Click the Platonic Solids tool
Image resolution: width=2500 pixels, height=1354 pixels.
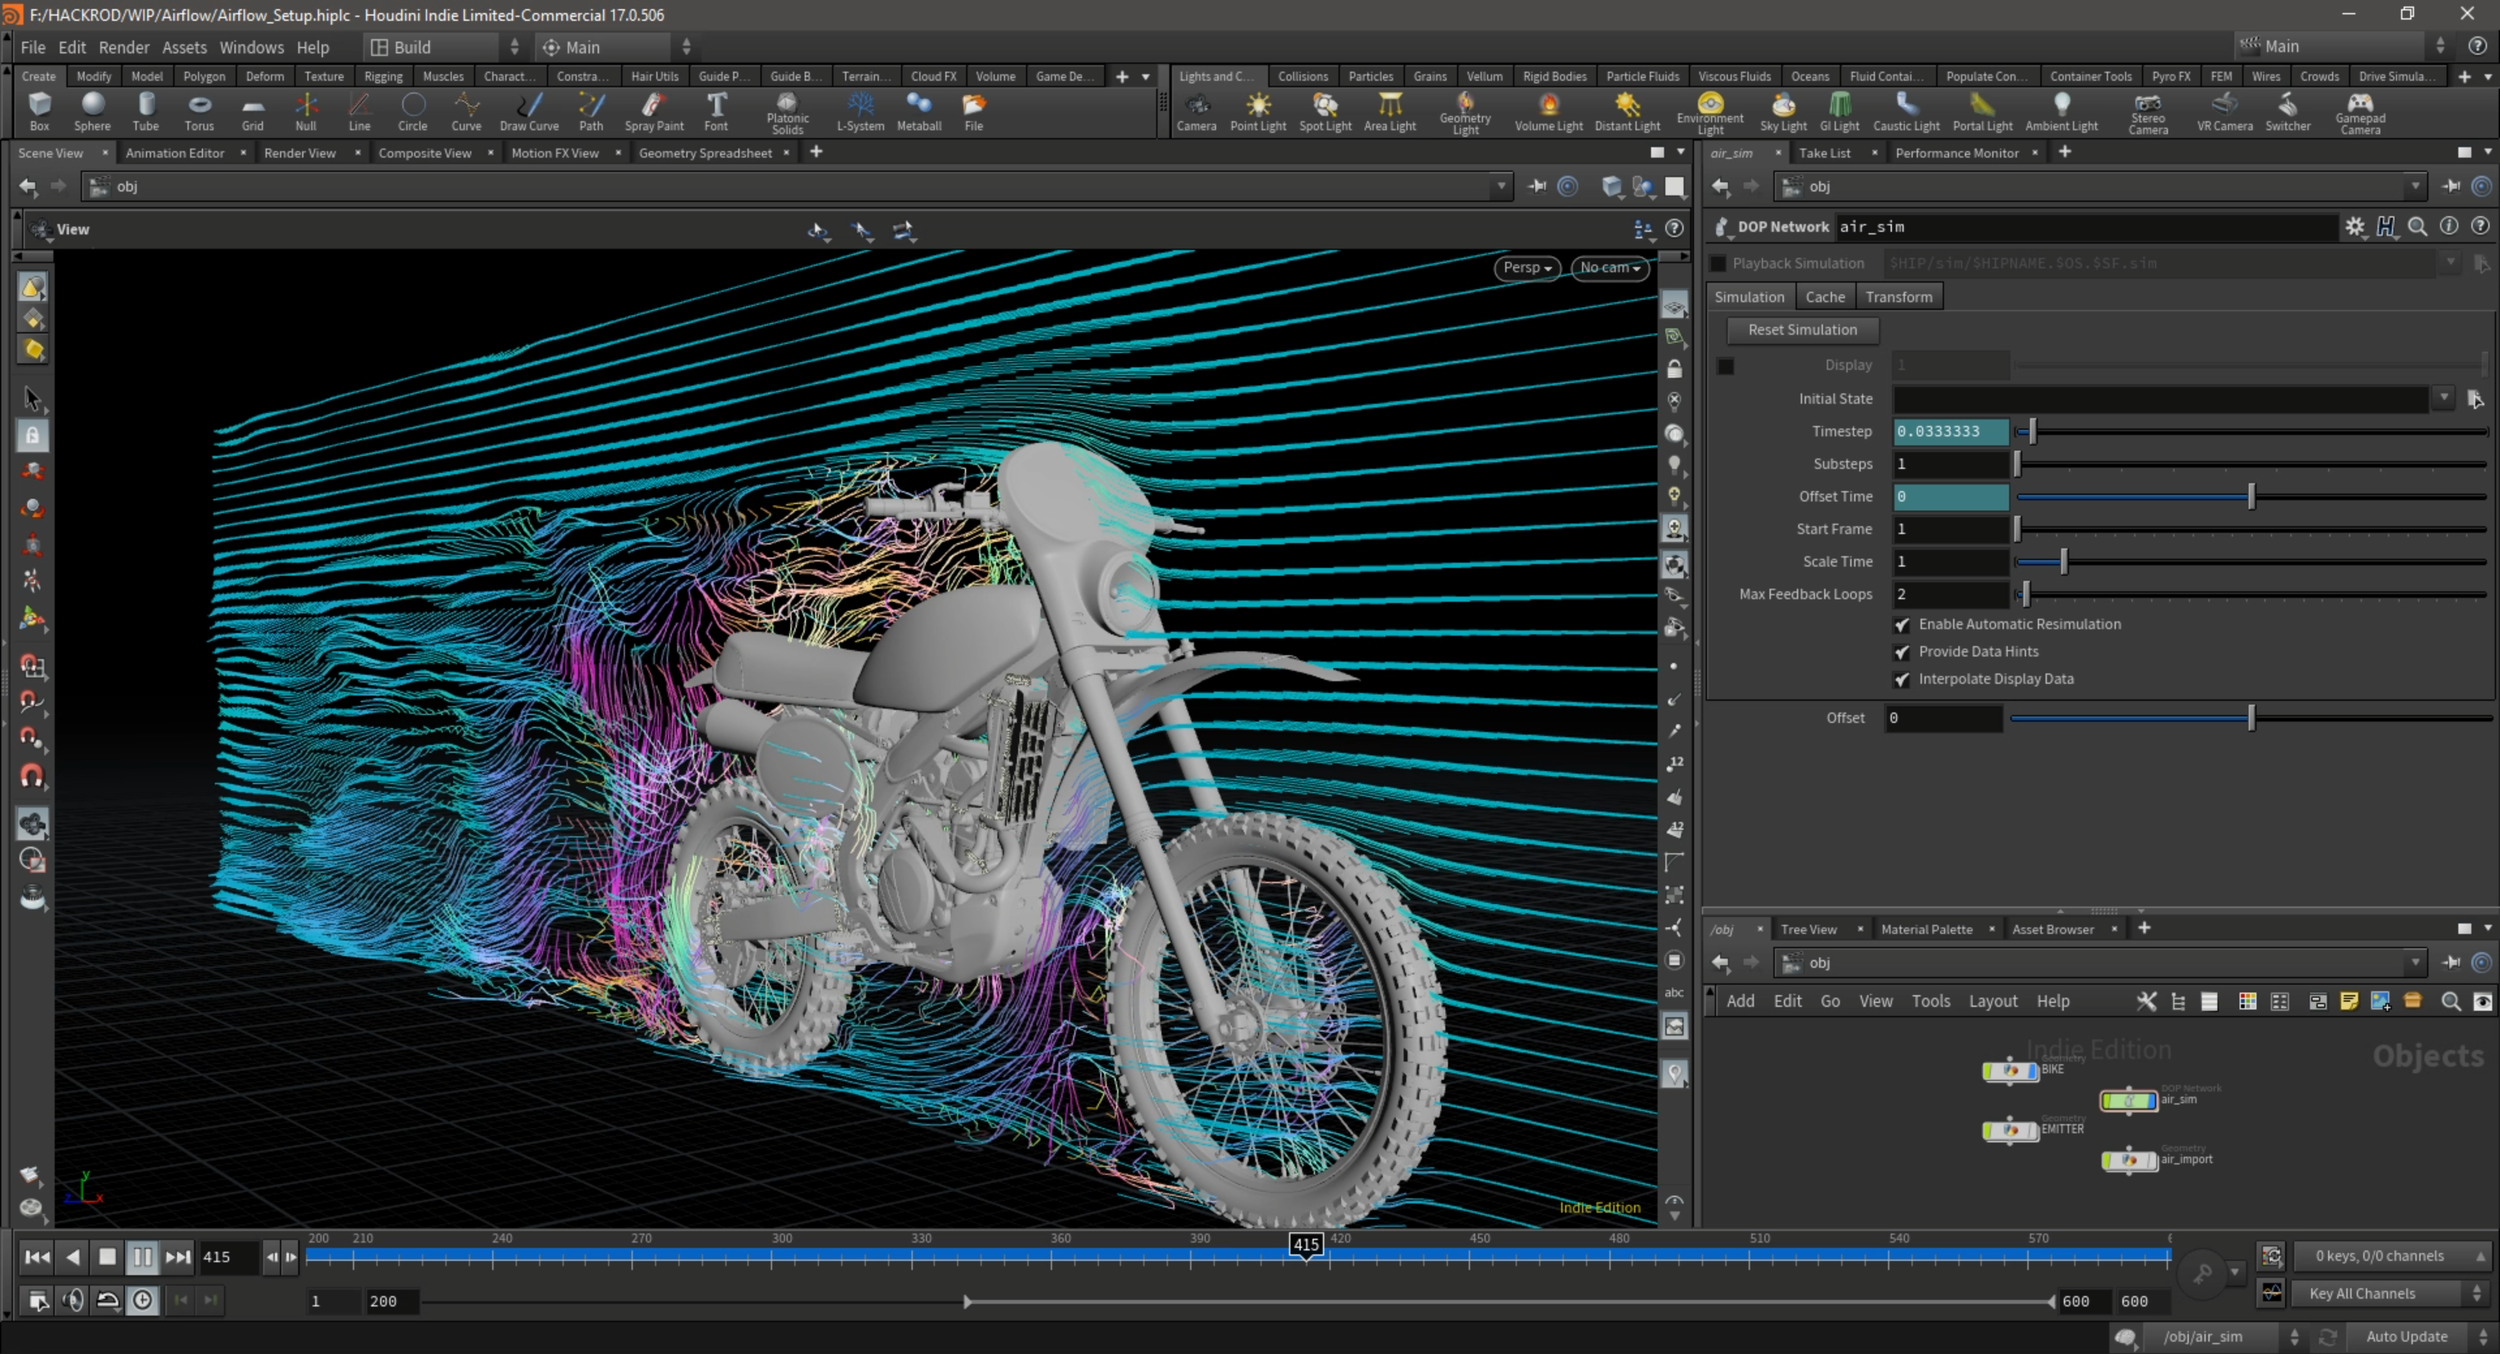click(x=787, y=110)
